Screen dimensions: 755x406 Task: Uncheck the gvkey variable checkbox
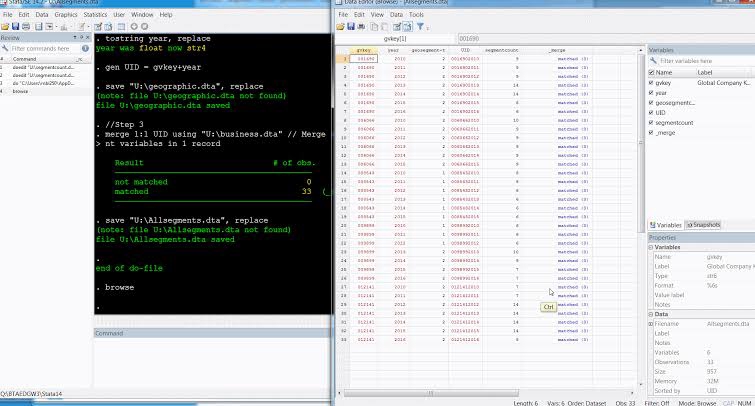[x=651, y=83]
